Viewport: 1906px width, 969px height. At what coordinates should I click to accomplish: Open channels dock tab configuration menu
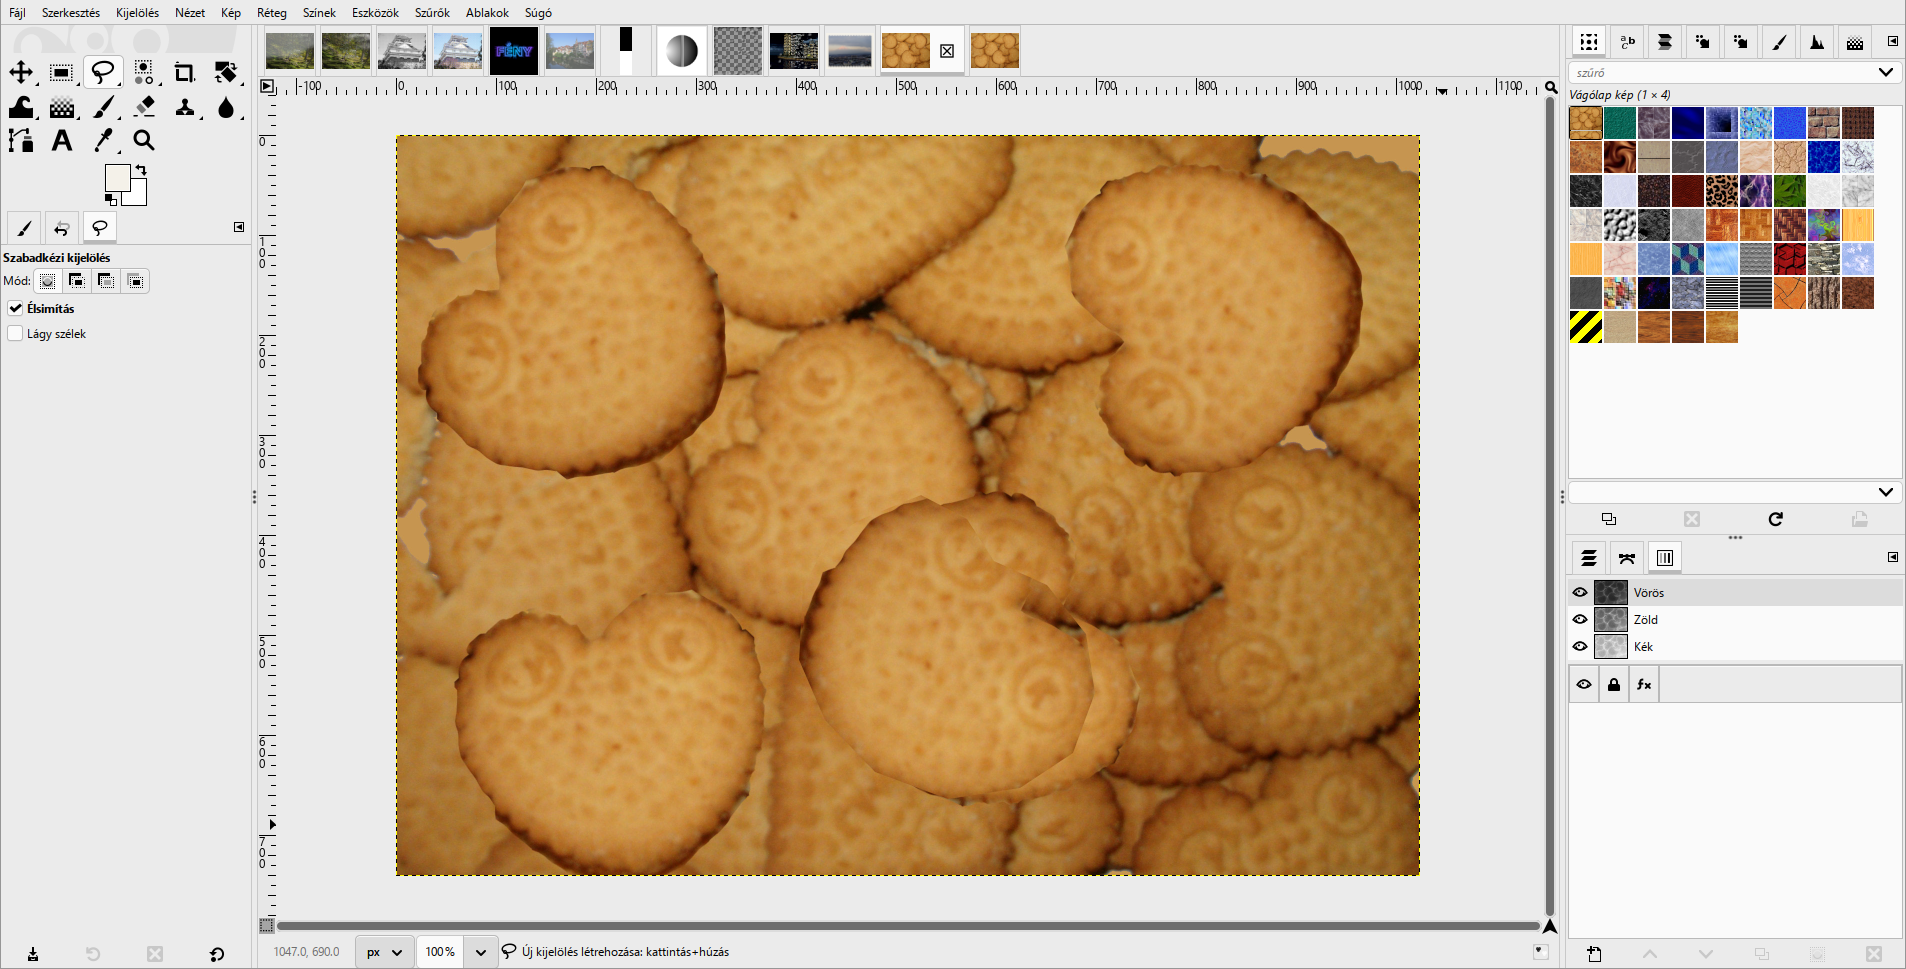(1893, 557)
